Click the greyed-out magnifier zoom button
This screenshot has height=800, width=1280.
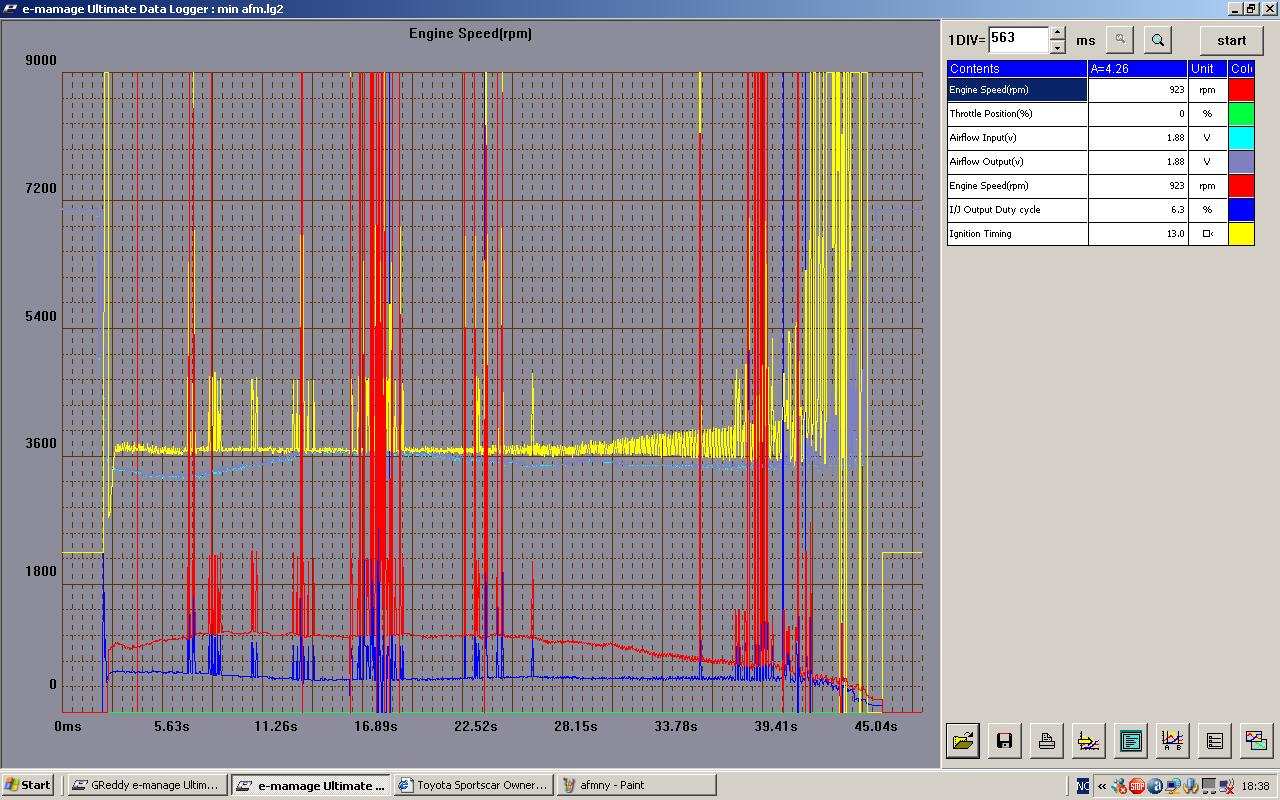coord(1120,40)
